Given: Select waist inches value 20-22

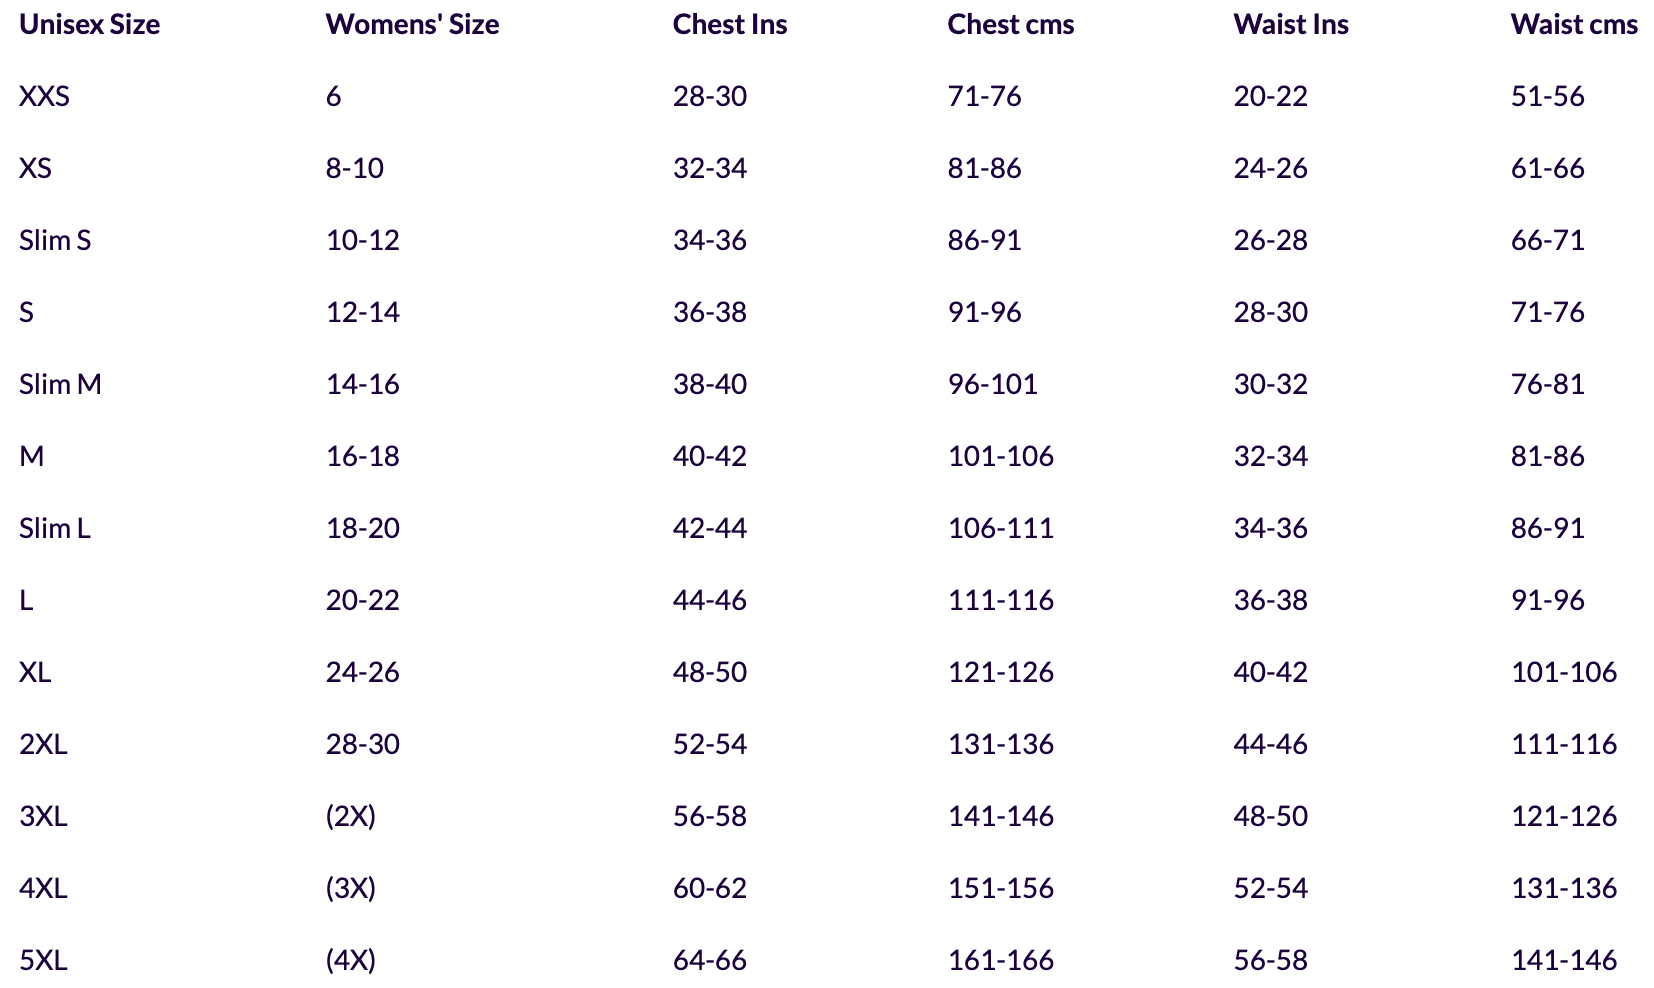Looking at the screenshot, I should tap(1270, 96).
